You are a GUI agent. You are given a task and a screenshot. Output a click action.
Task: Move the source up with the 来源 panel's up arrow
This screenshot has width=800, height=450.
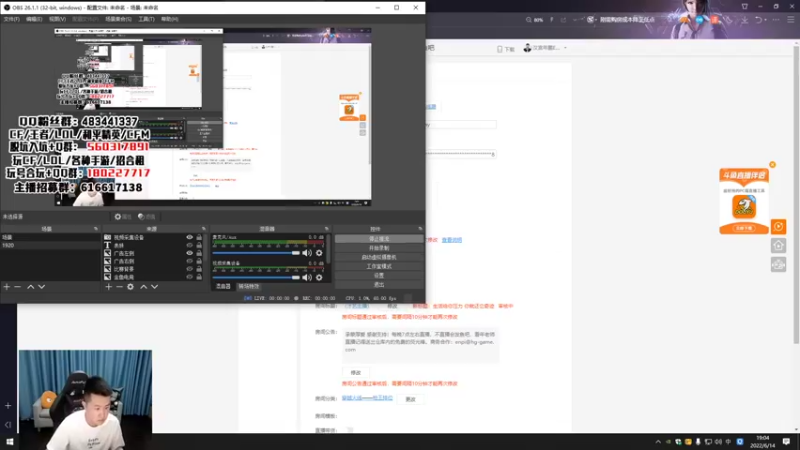pos(143,287)
